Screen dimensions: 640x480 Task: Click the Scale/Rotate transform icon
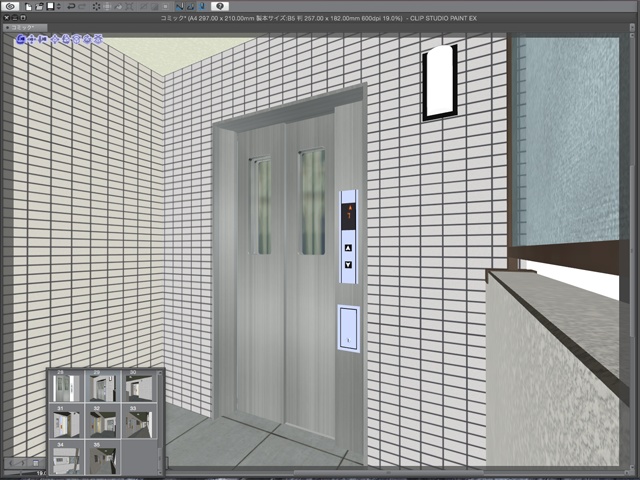coord(129,7)
